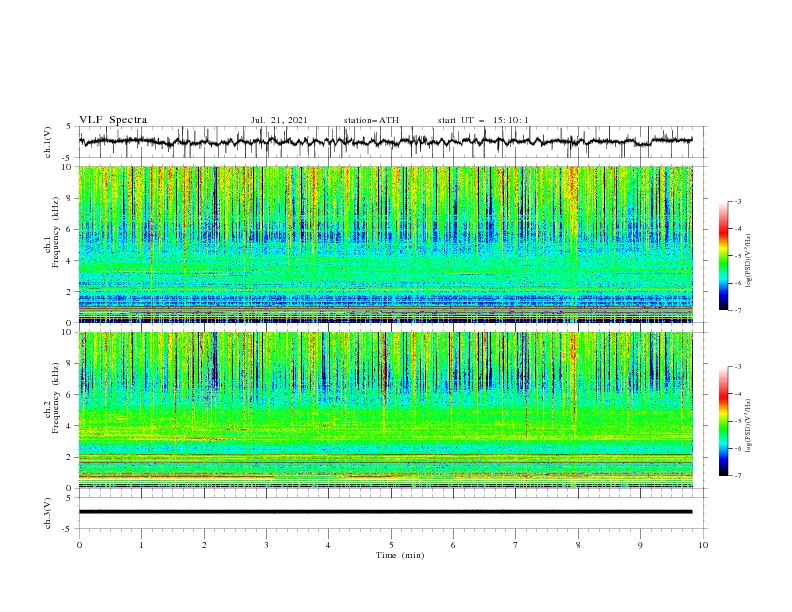Click the black ch.3 voltage trace
Screen dimensions: 792x612
pyautogui.click(x=385, y=512)
